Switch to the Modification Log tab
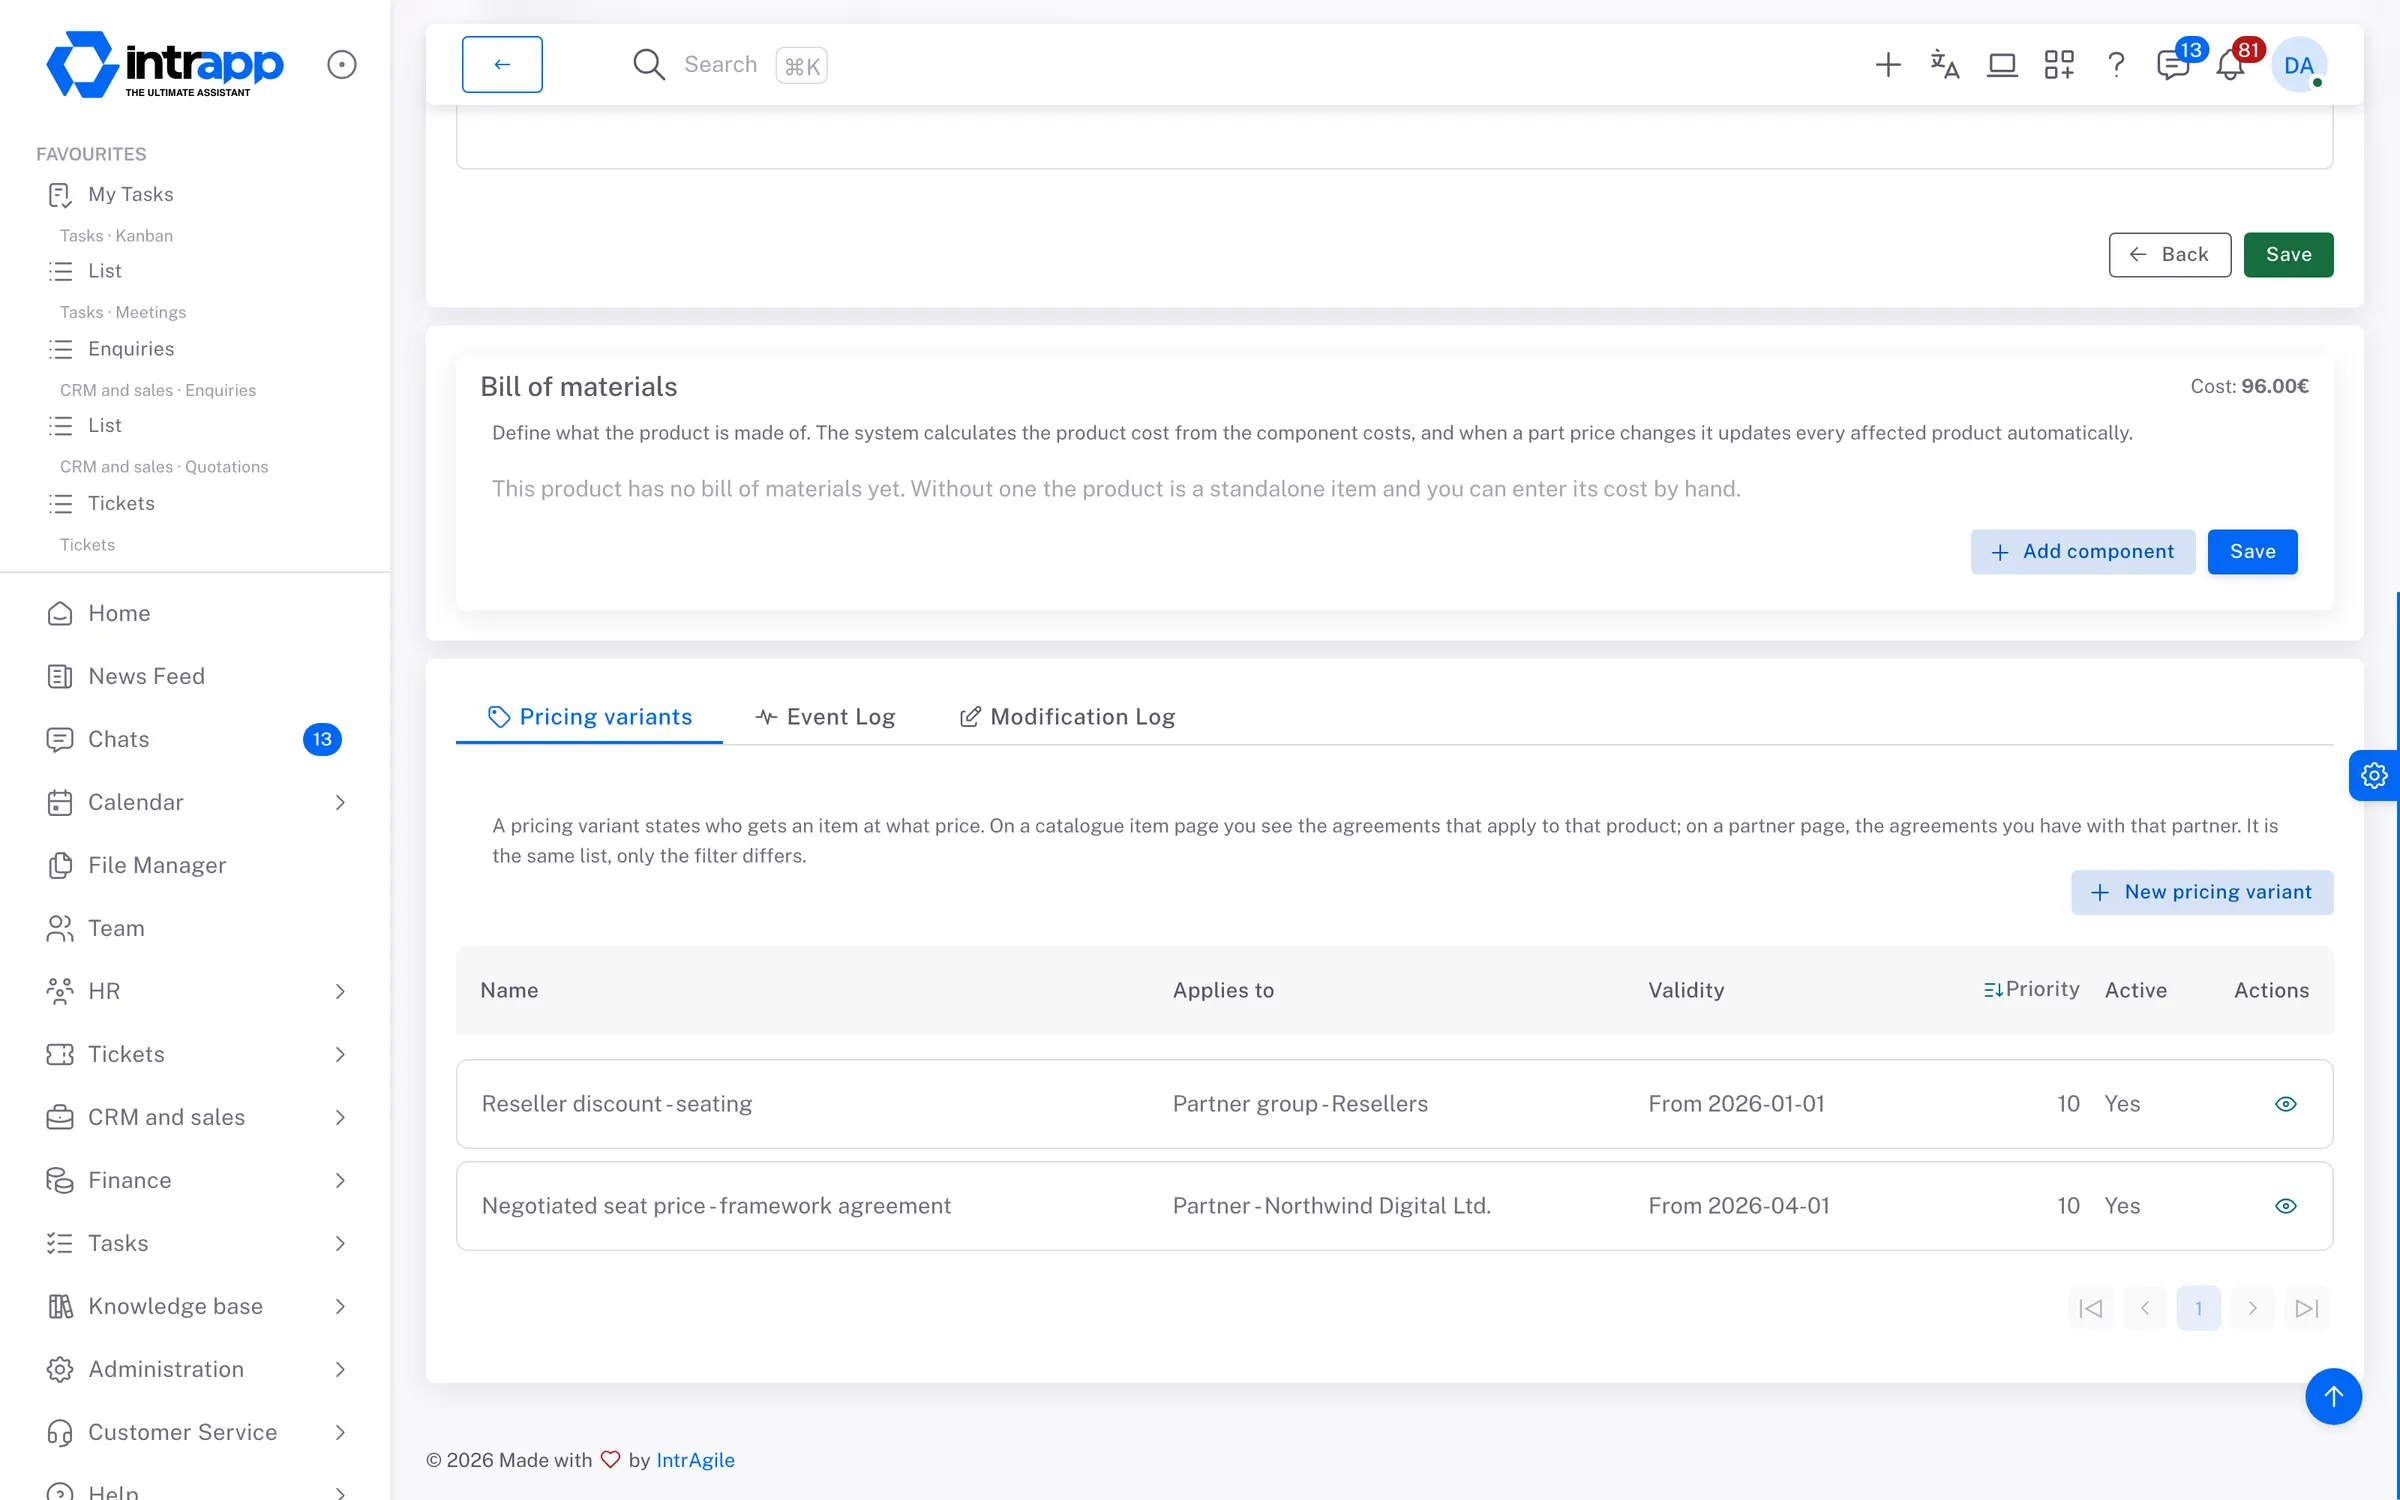2400x1500 pixels. (x=1067, y=717)
